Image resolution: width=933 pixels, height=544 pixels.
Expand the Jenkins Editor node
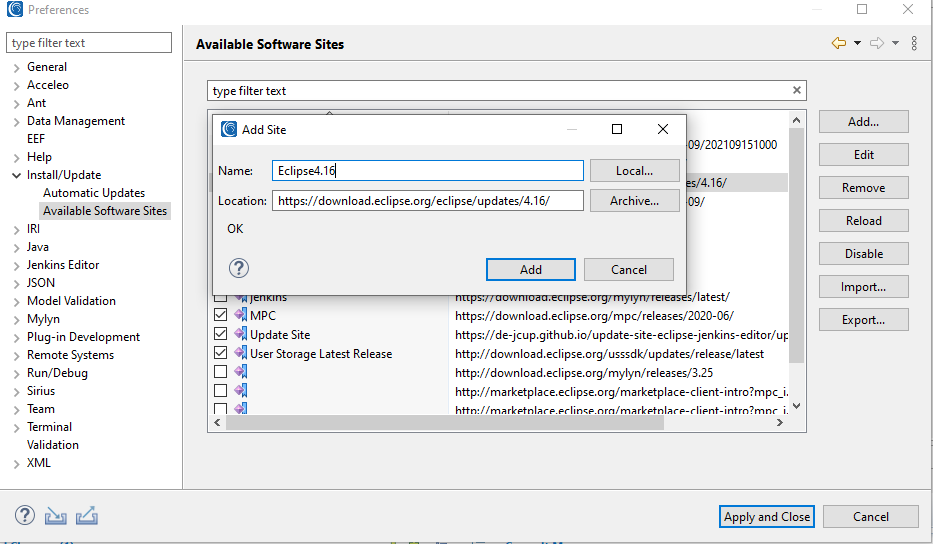[17, 265]
